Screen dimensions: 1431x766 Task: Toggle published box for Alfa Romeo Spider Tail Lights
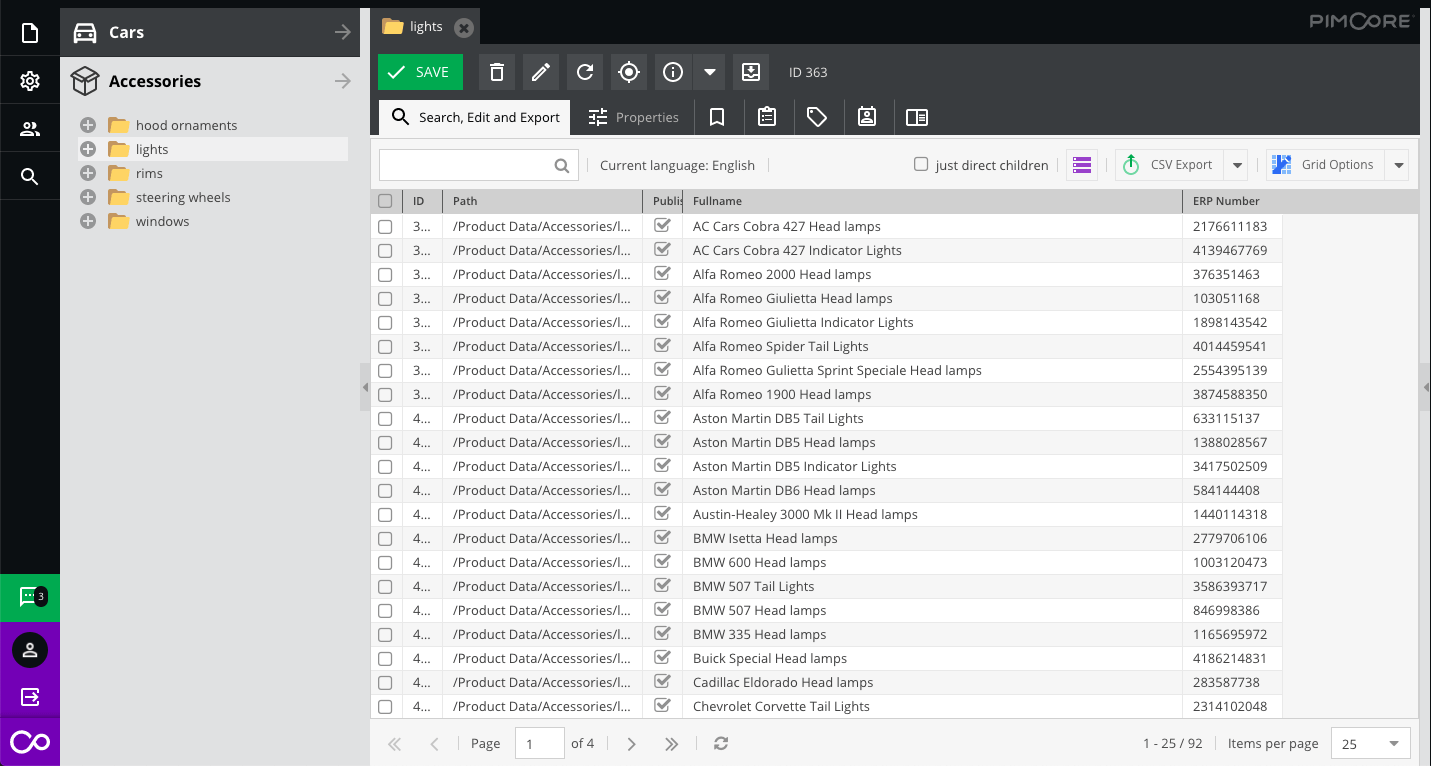(662, 345)
